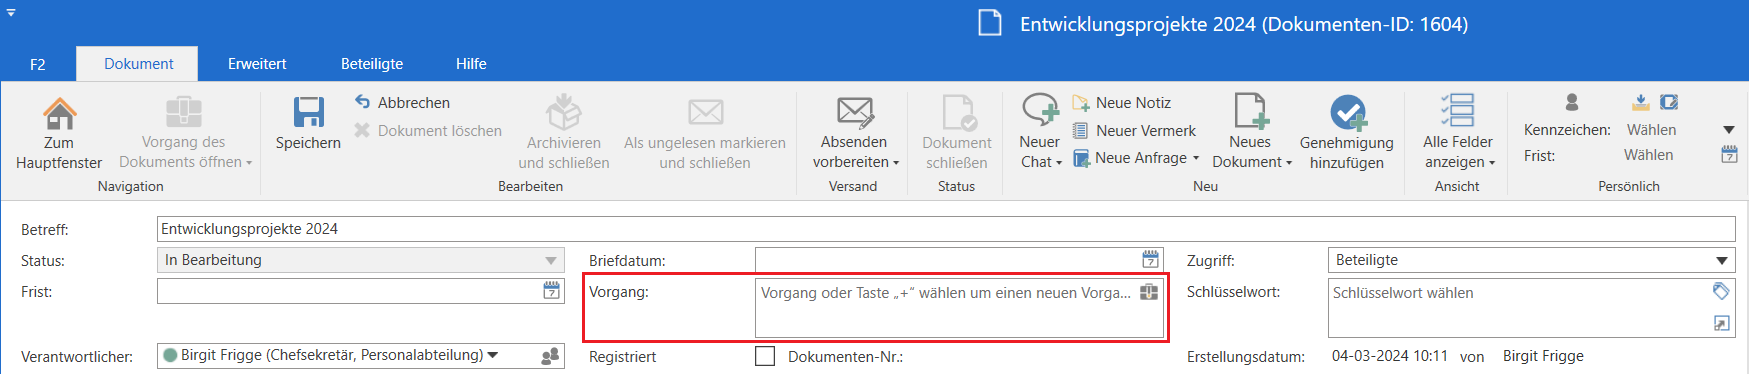The height and width of the screenshot is (374, 1749).
Task: Open the Hilfe ribbon tab
Action: pyautogui.click(x=471, y=64)
